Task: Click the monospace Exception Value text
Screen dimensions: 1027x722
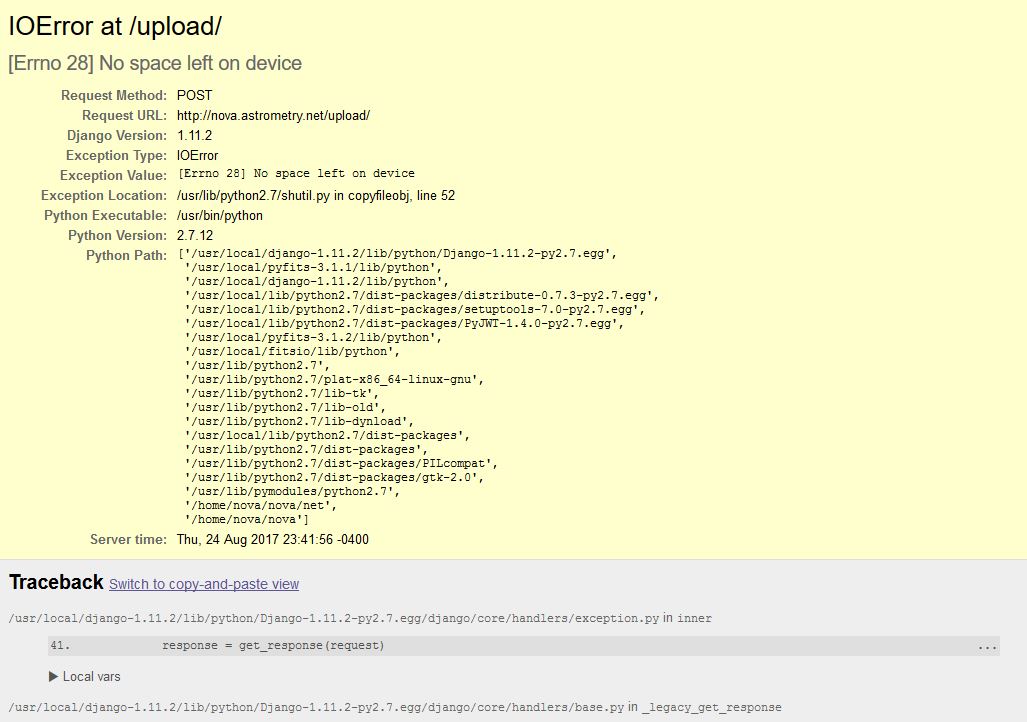Action: click(x=296, y=173)
